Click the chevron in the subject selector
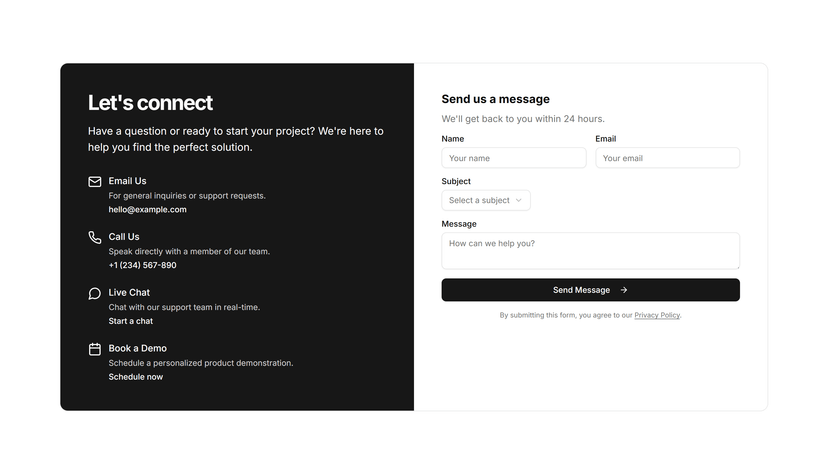Screen dimensions: 828x474 519,200
